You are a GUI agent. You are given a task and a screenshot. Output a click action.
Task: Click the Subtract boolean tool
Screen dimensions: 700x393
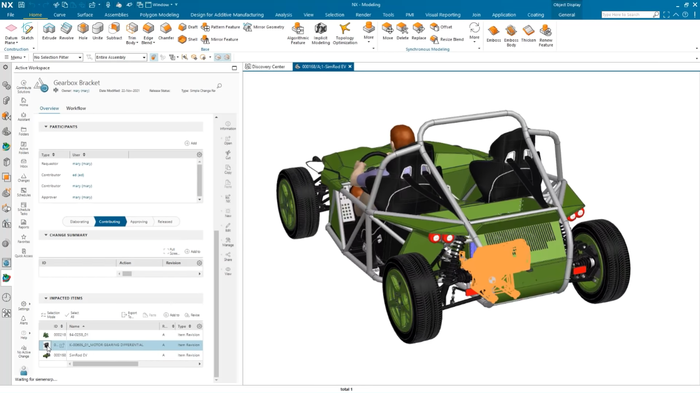click(114, 31)
